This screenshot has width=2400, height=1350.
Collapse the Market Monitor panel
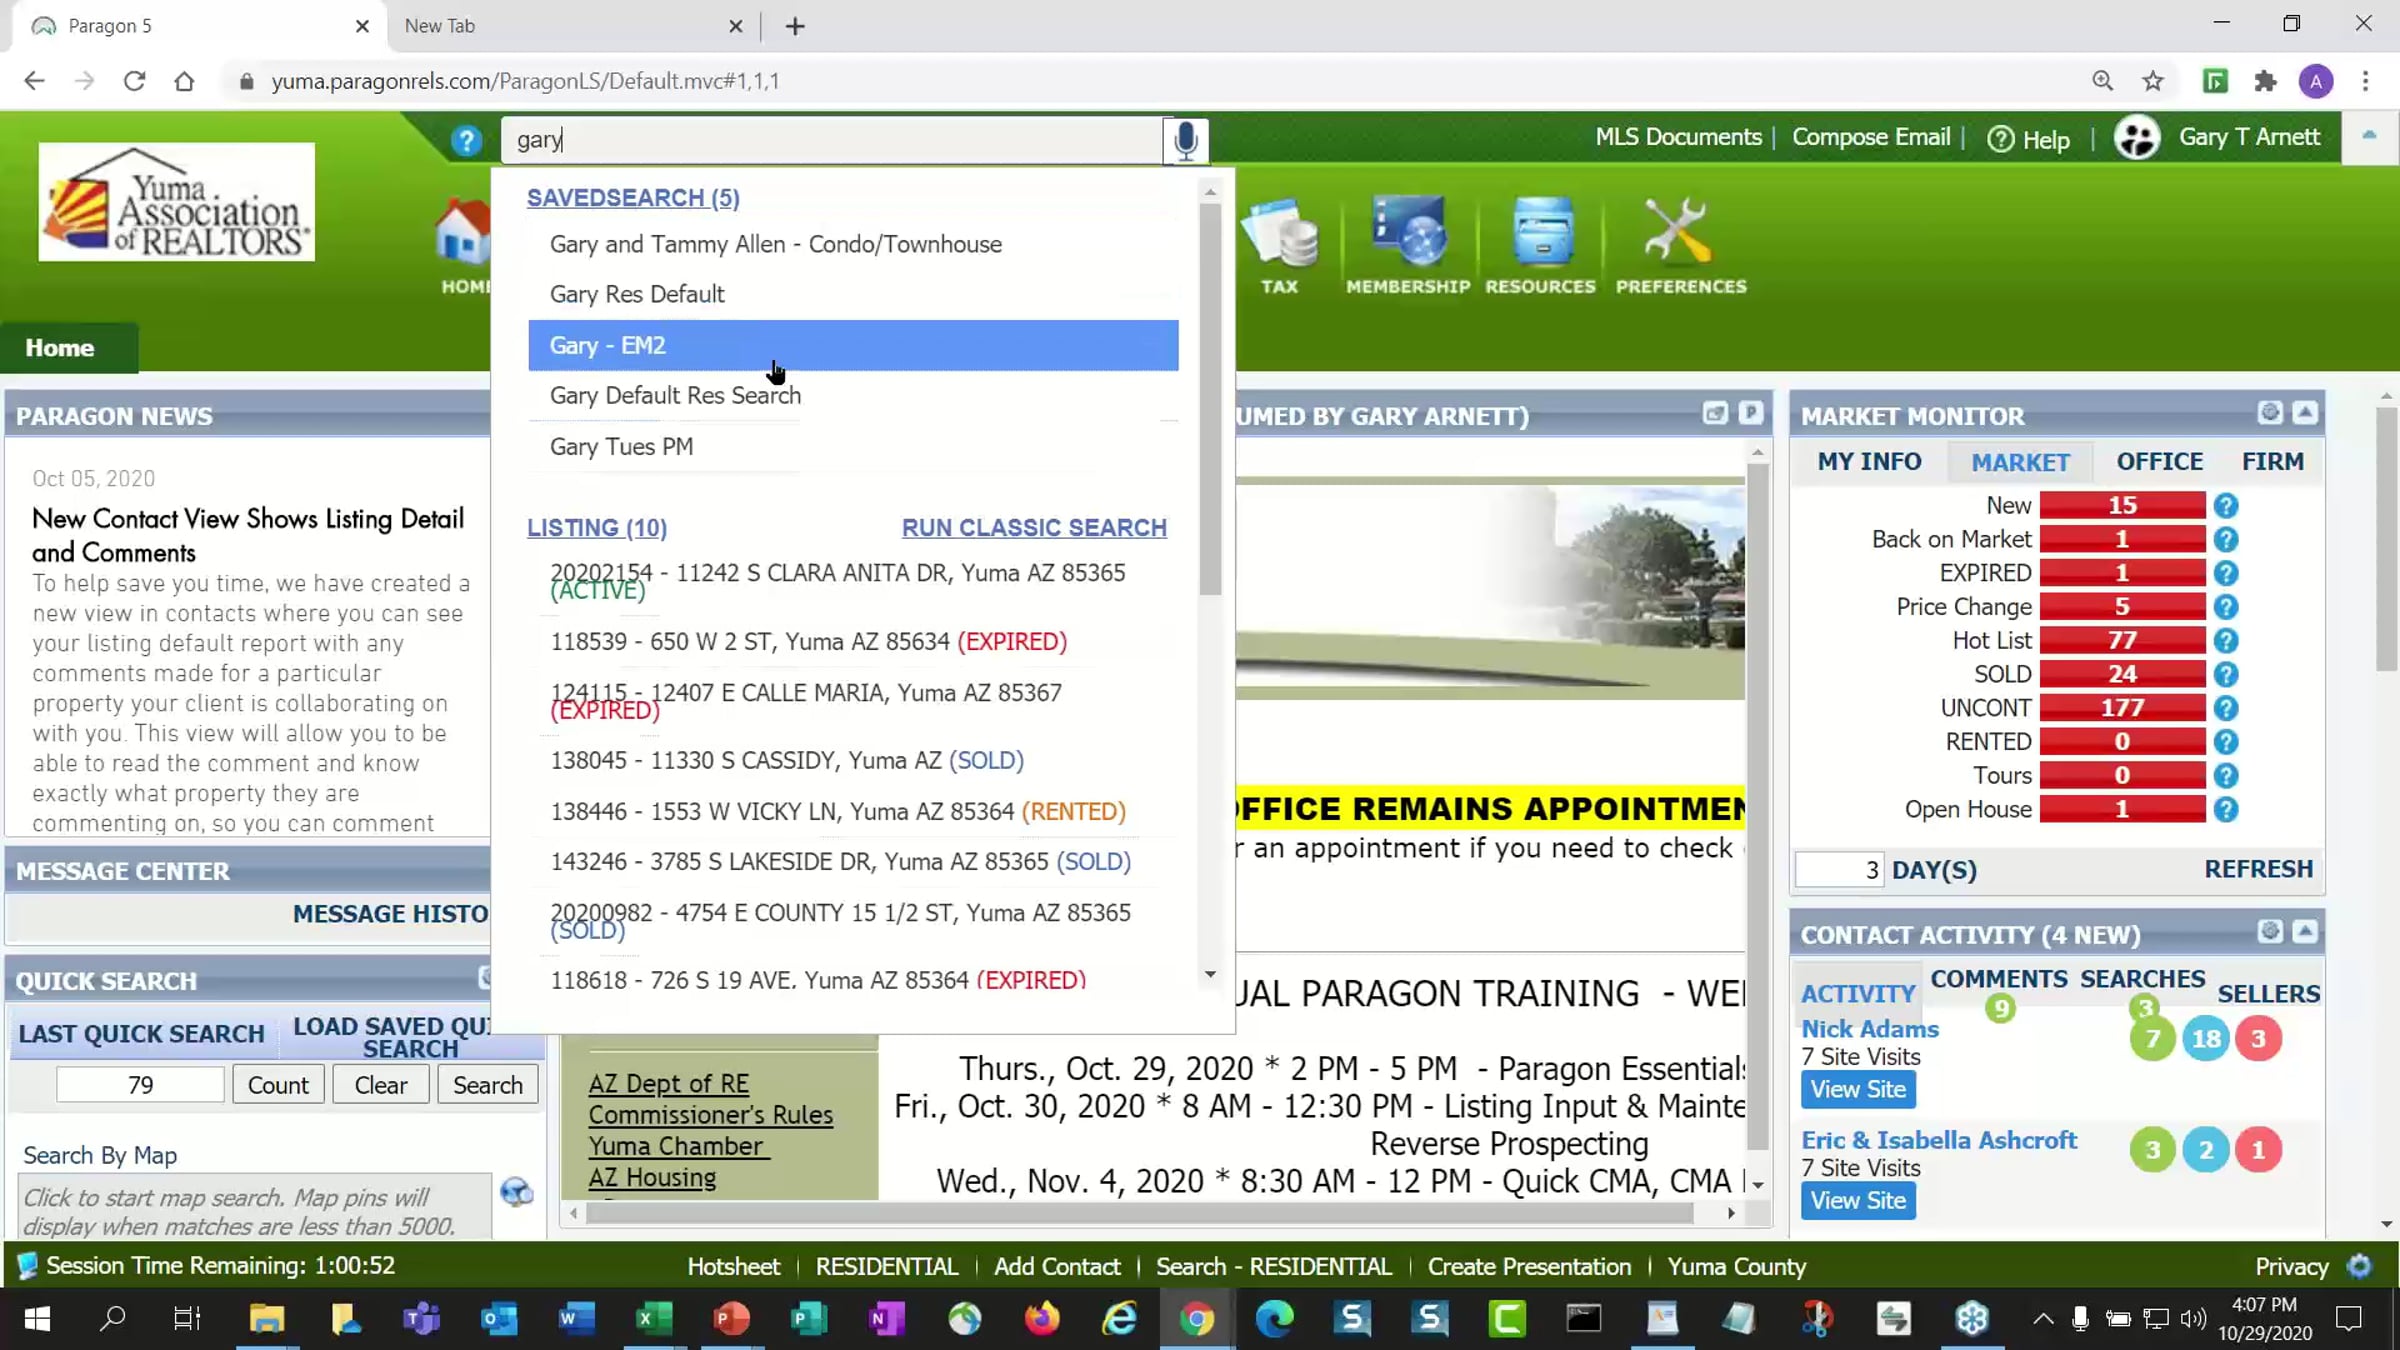[x=2305, y=413]
